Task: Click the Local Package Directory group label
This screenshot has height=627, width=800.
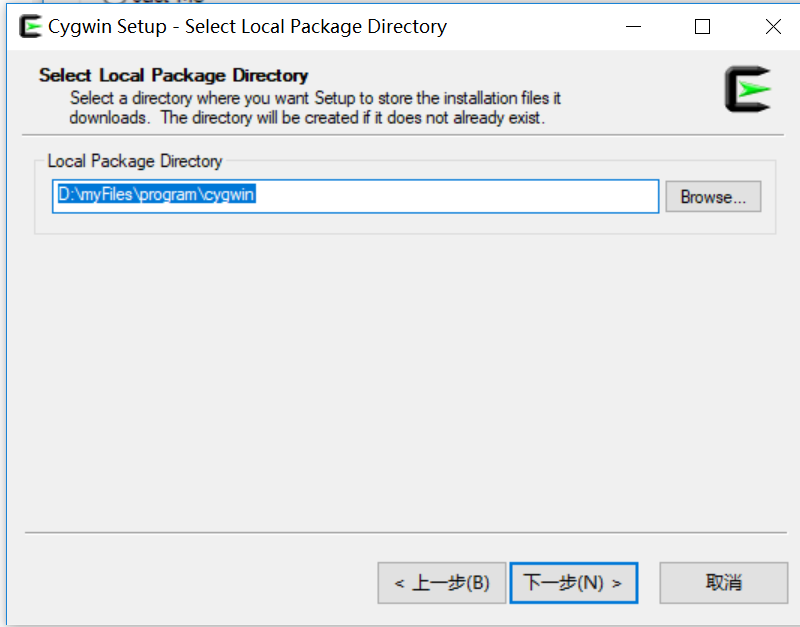Action: coord(135,161)
